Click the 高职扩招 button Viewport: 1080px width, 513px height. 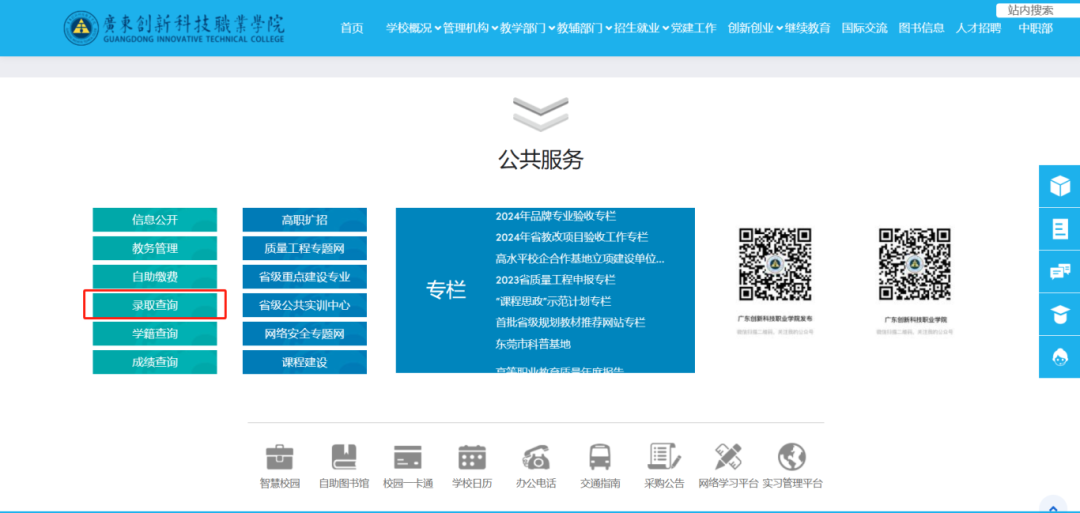coord(304,220)
